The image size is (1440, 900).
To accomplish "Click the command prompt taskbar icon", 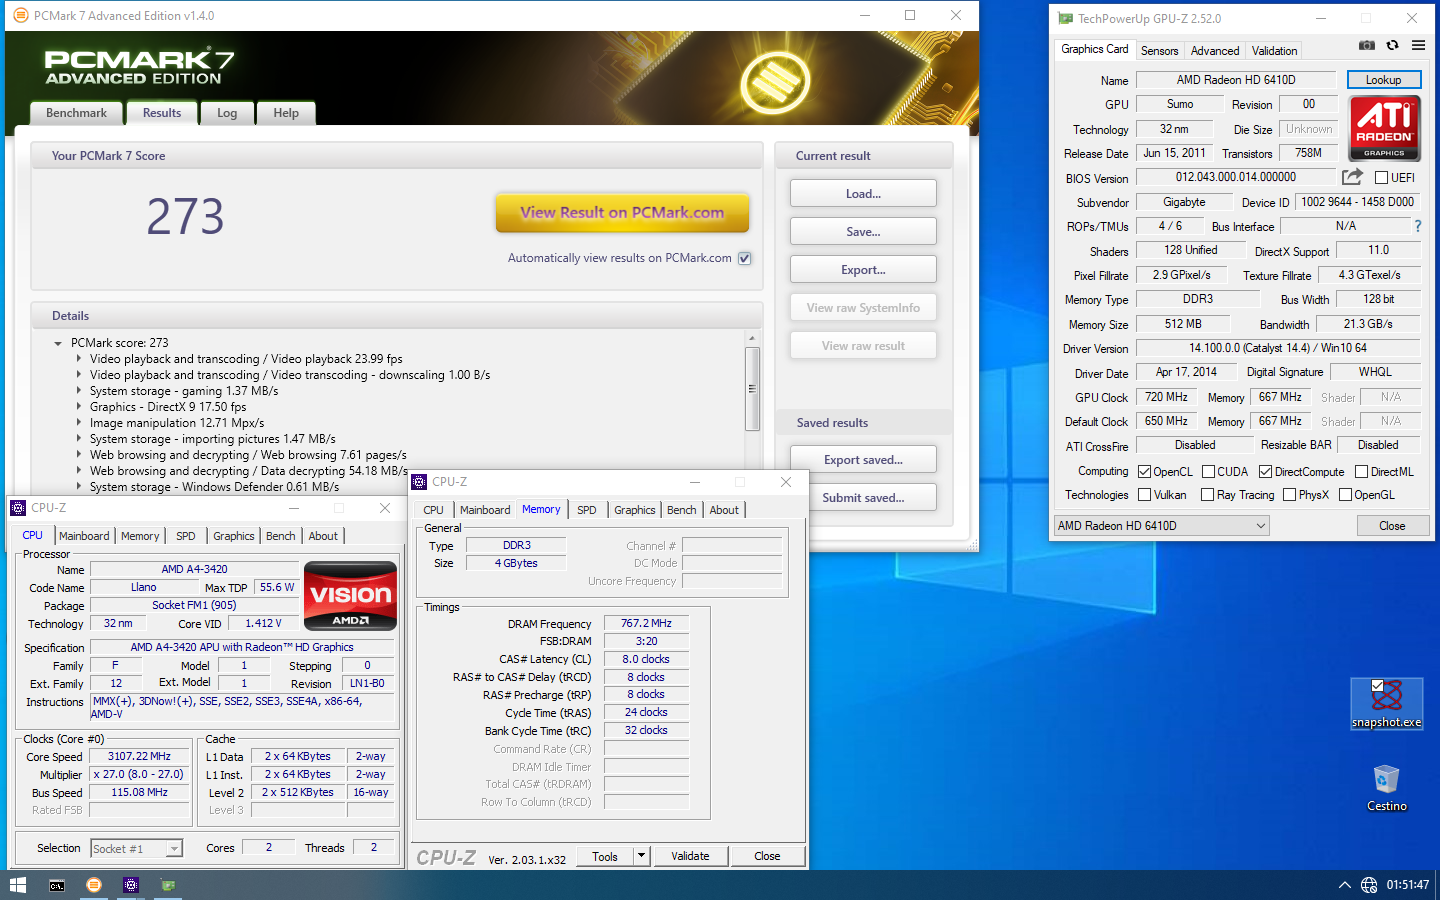I will [57, 885].
